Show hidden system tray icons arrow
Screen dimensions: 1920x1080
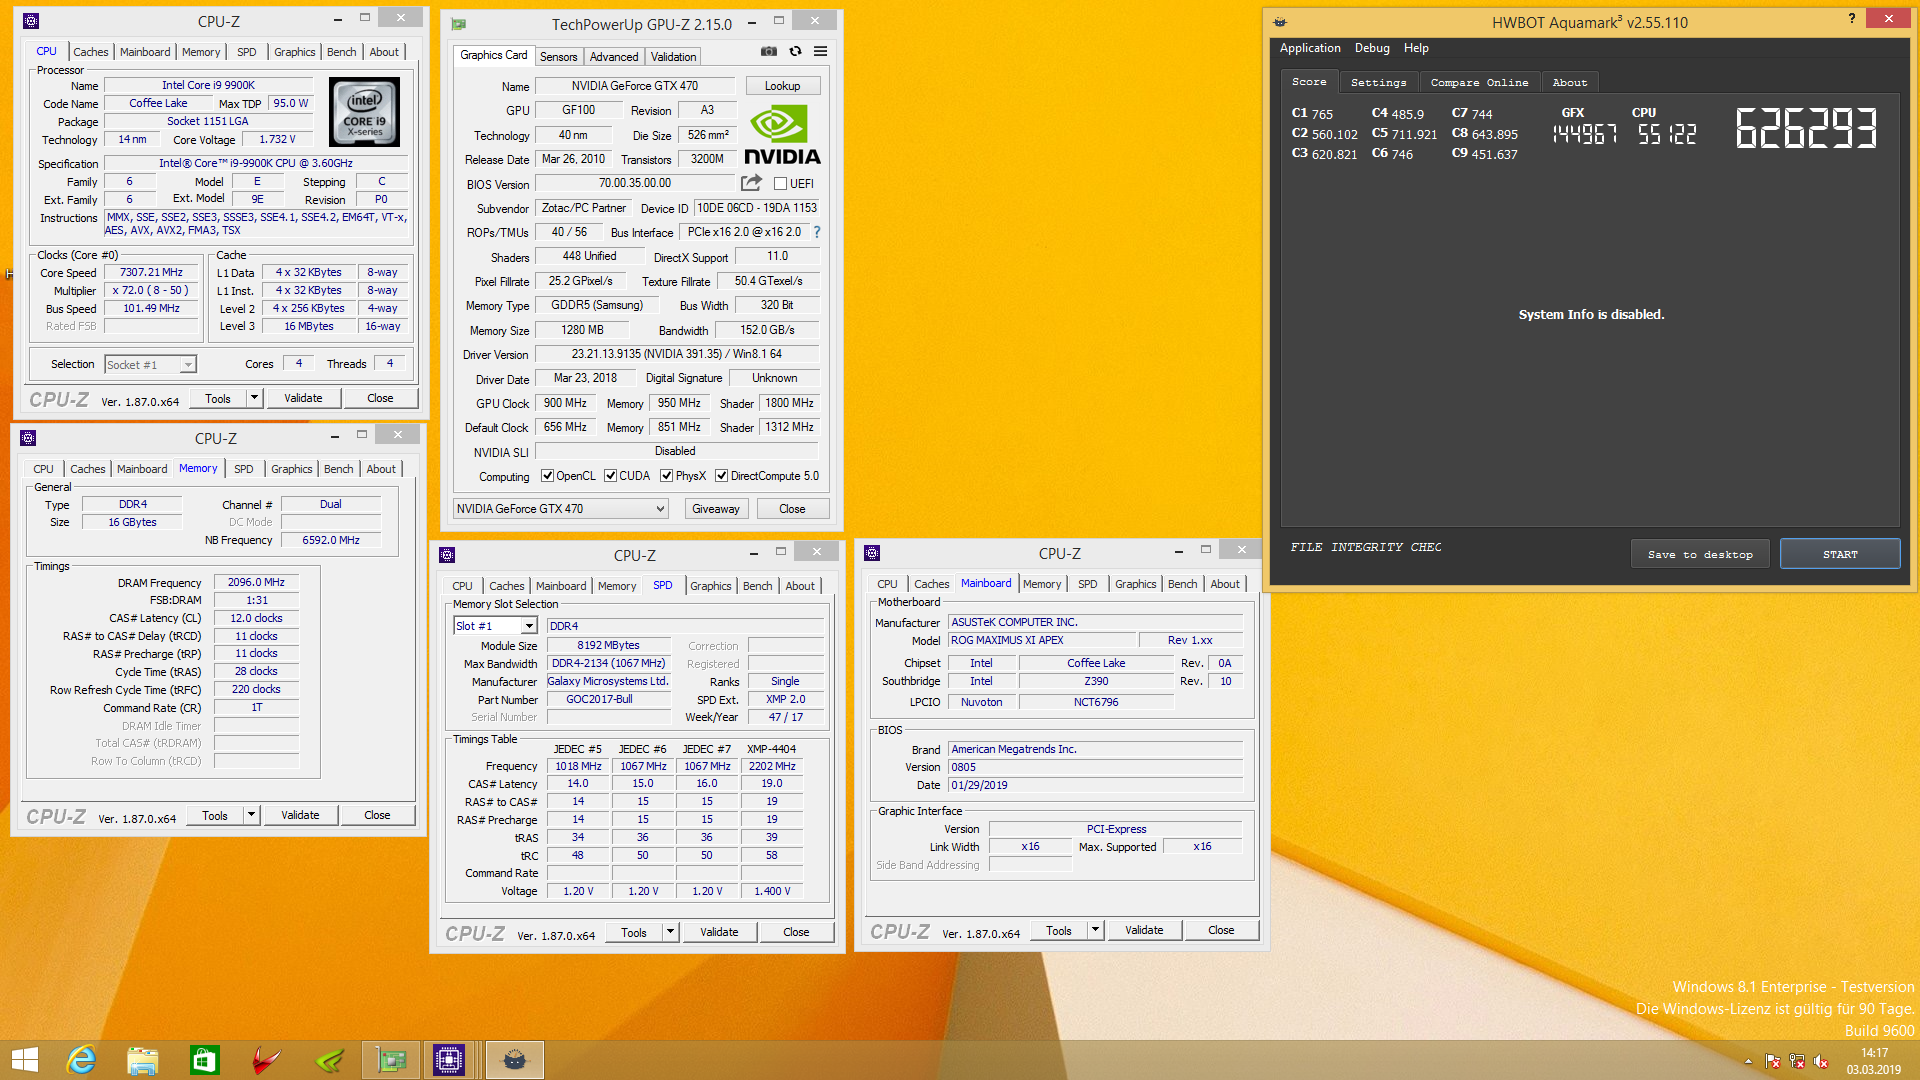[1748, 1061]
